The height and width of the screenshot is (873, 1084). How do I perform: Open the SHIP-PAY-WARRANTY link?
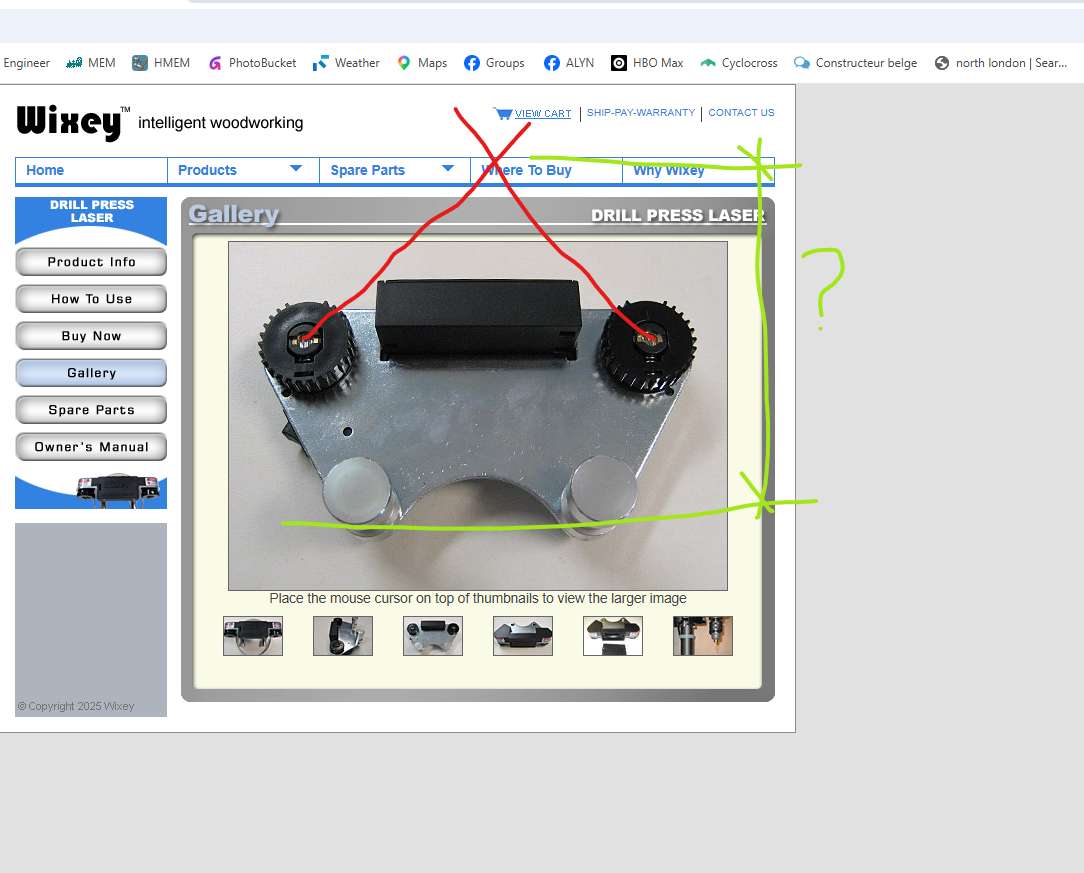[x=641, y=113]
